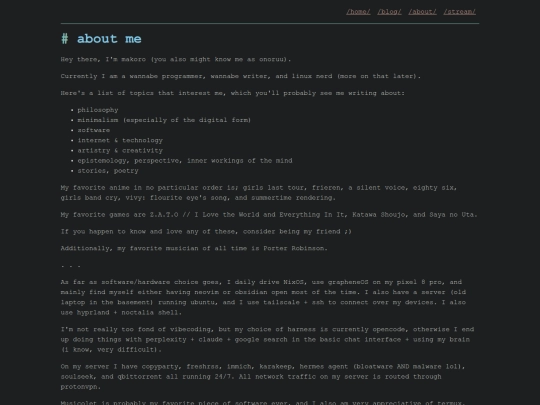Click the 'I daily drive NixOS' paragraph
Viewport: 540px width, 405px height.
coord(263,297)
